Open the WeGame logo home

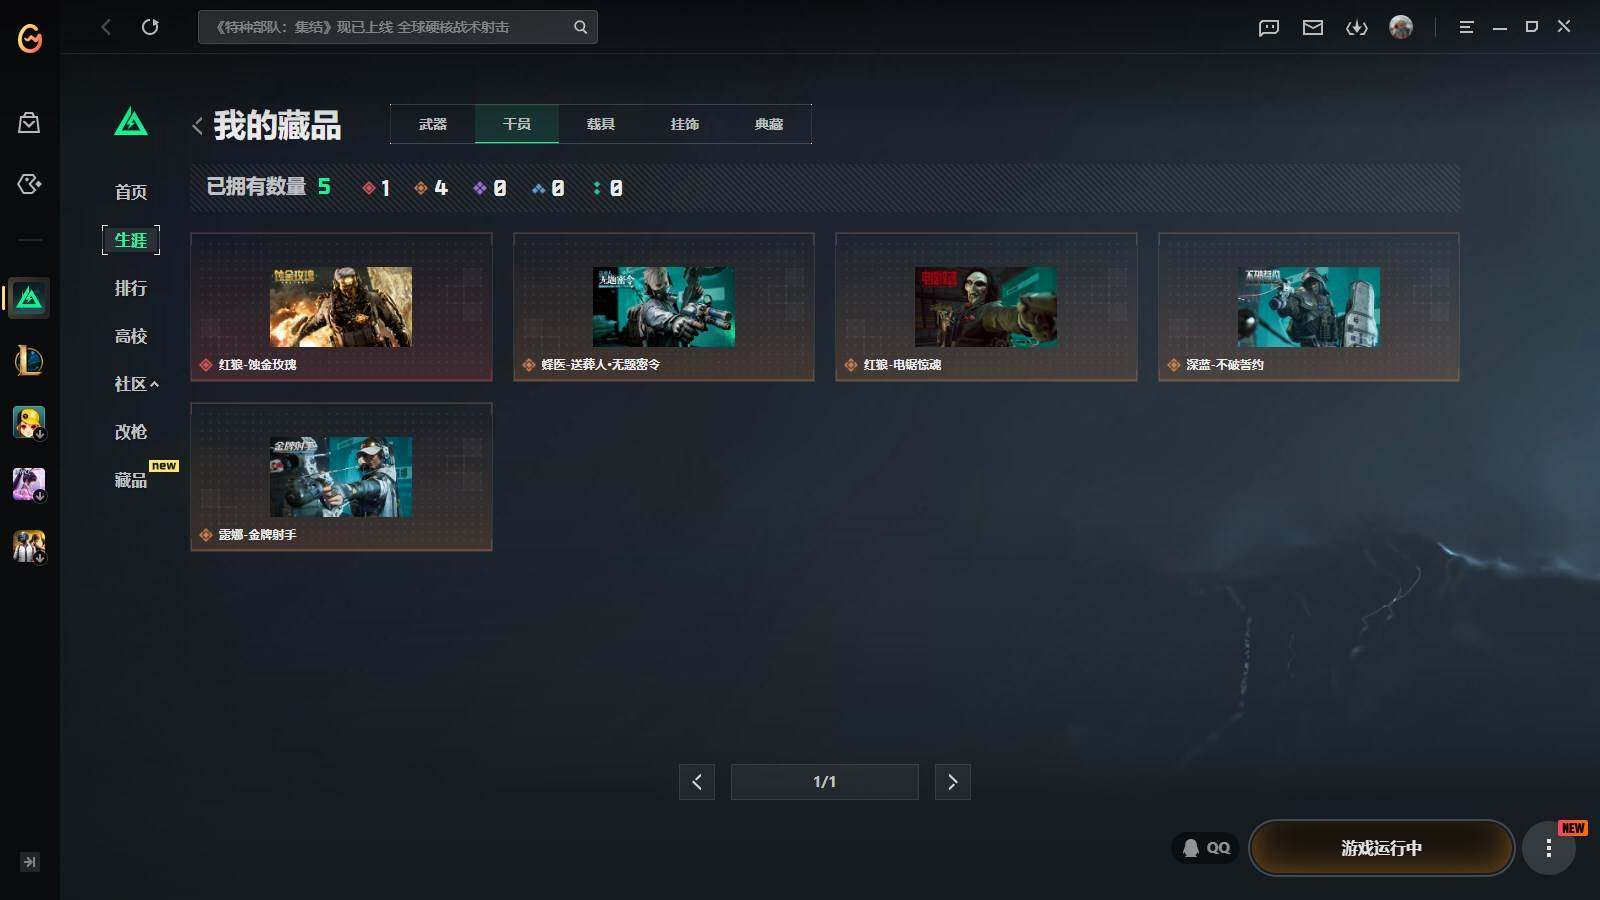coord(30,39)
